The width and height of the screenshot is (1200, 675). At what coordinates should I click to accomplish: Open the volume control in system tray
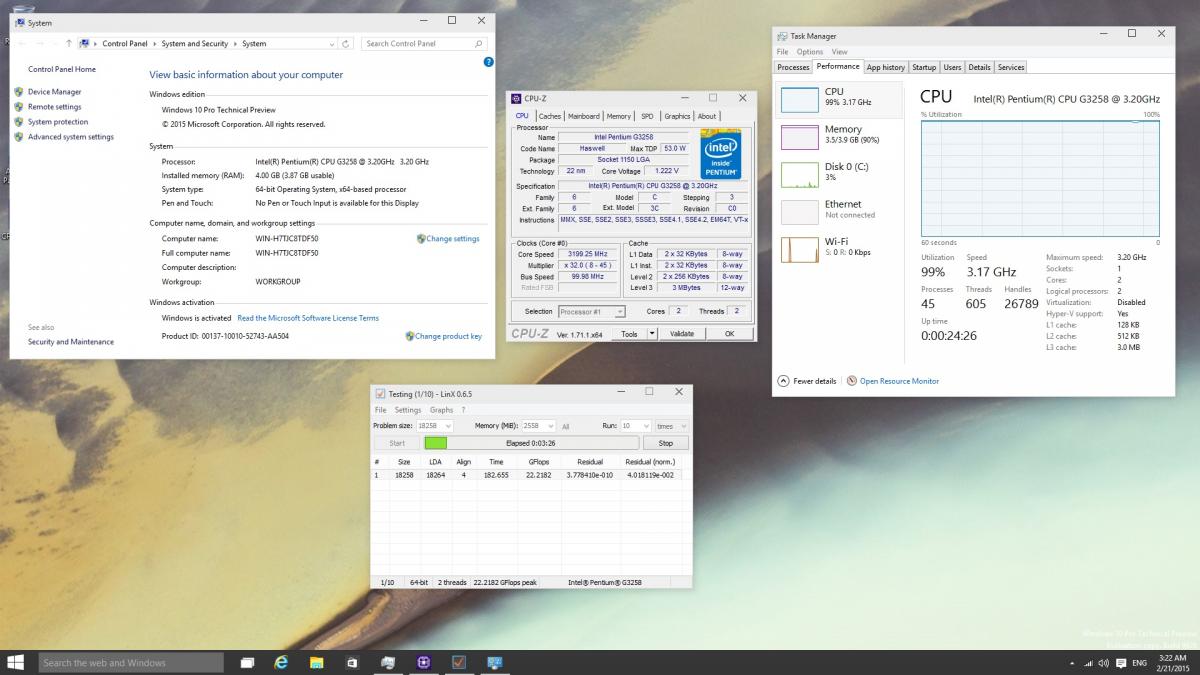tap(1103, 663)
